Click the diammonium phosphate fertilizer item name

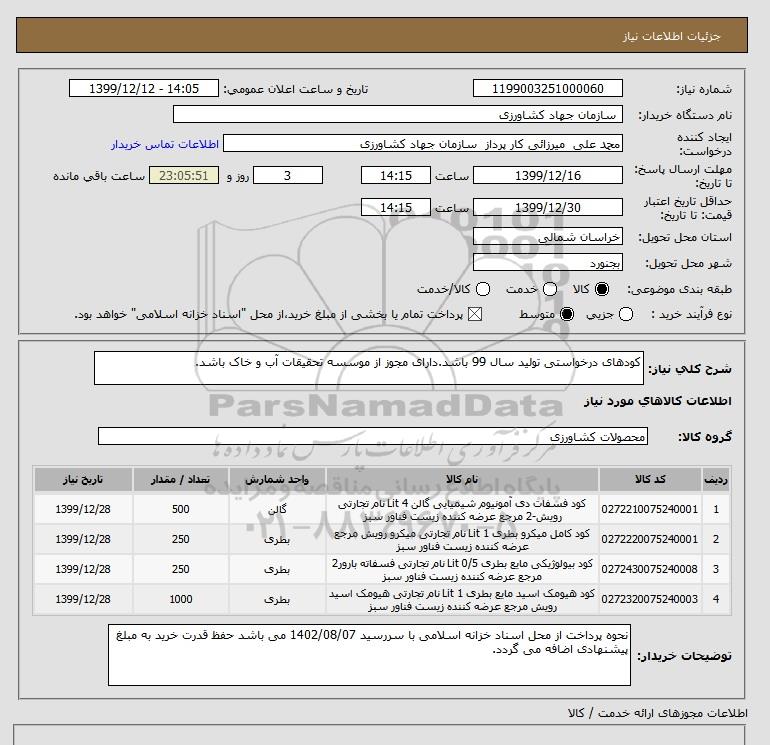point(462,510)
